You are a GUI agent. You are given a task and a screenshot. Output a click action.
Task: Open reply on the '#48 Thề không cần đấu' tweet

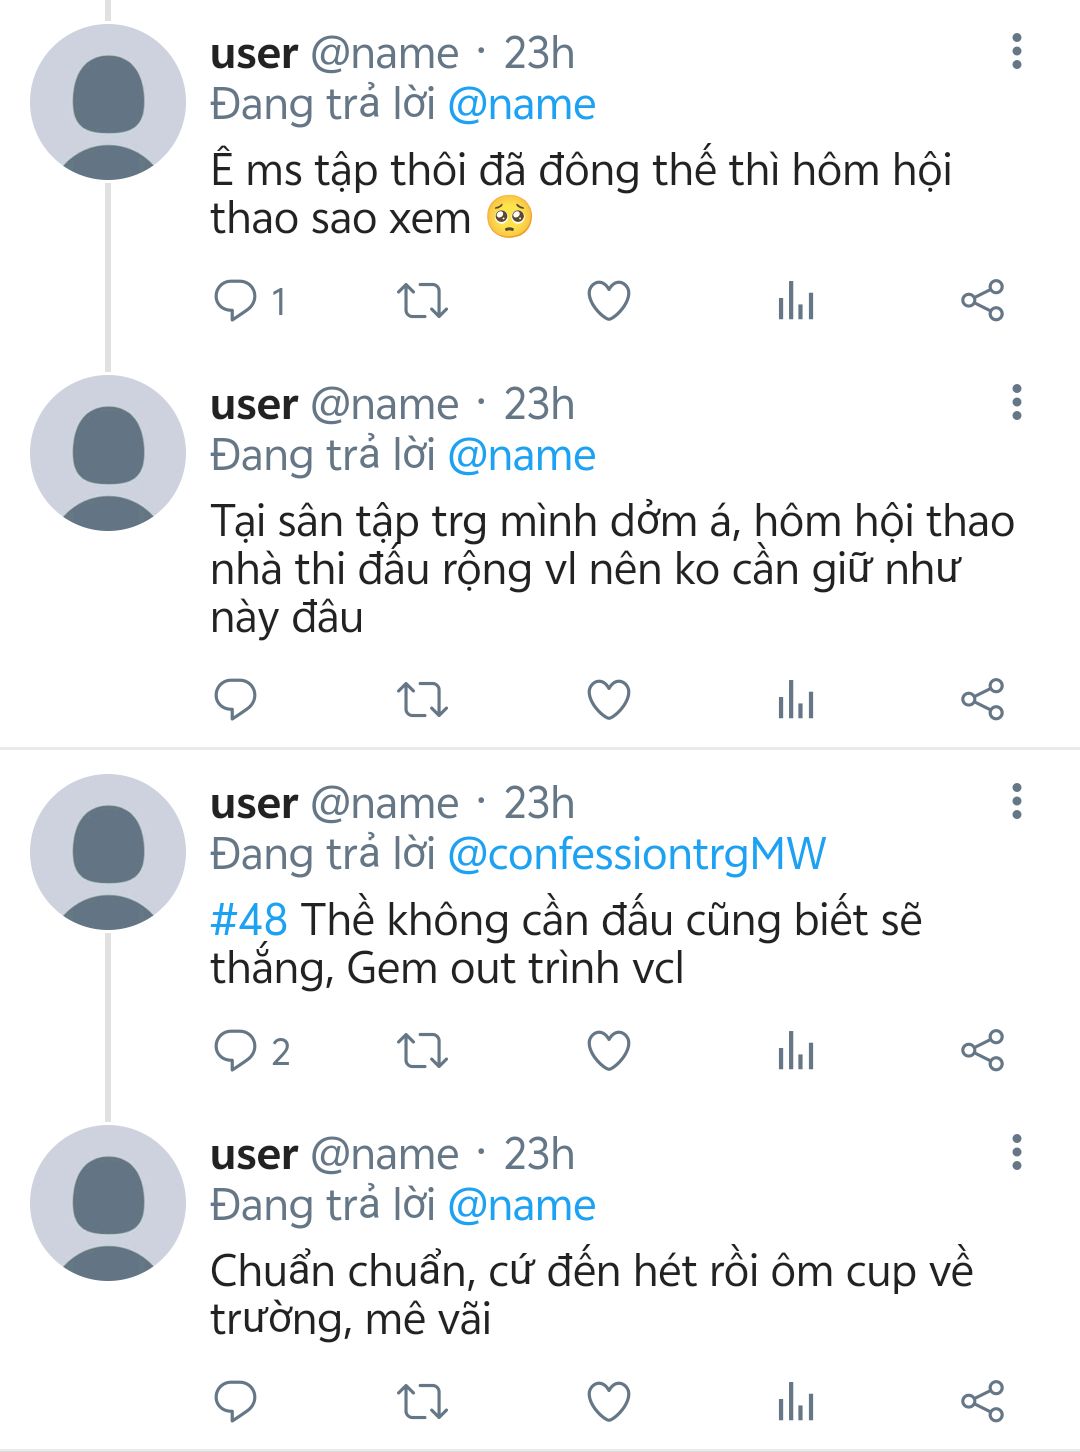point(236,1051)
